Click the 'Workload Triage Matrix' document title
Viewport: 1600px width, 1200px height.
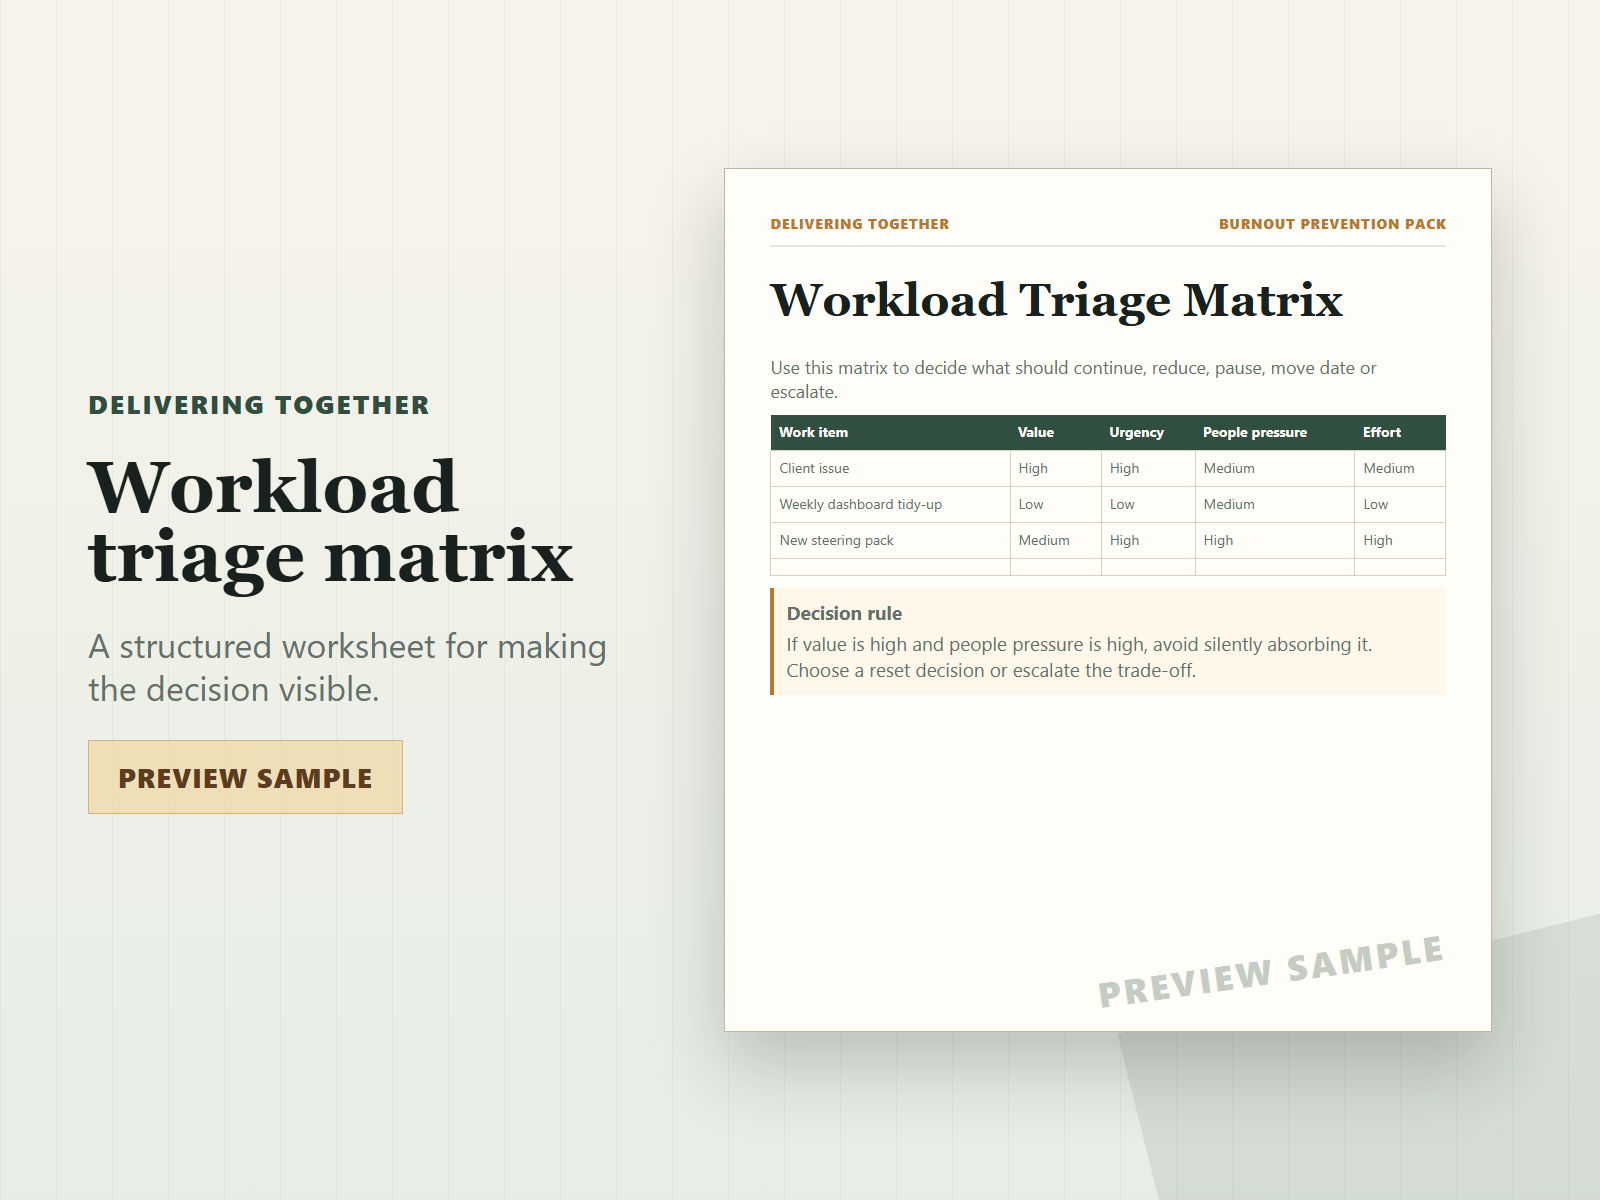pos(1056,300)
